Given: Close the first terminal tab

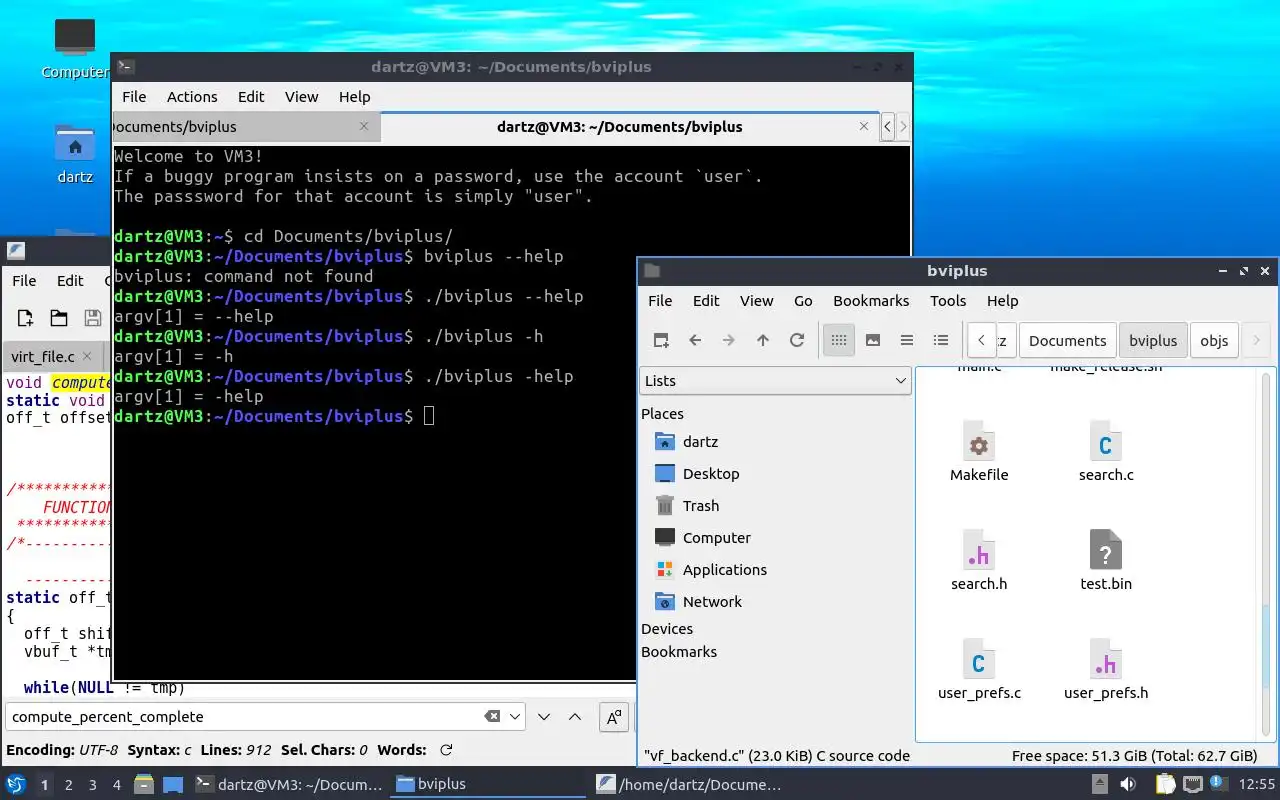Looking at the screenshot, I should point(364,126).
